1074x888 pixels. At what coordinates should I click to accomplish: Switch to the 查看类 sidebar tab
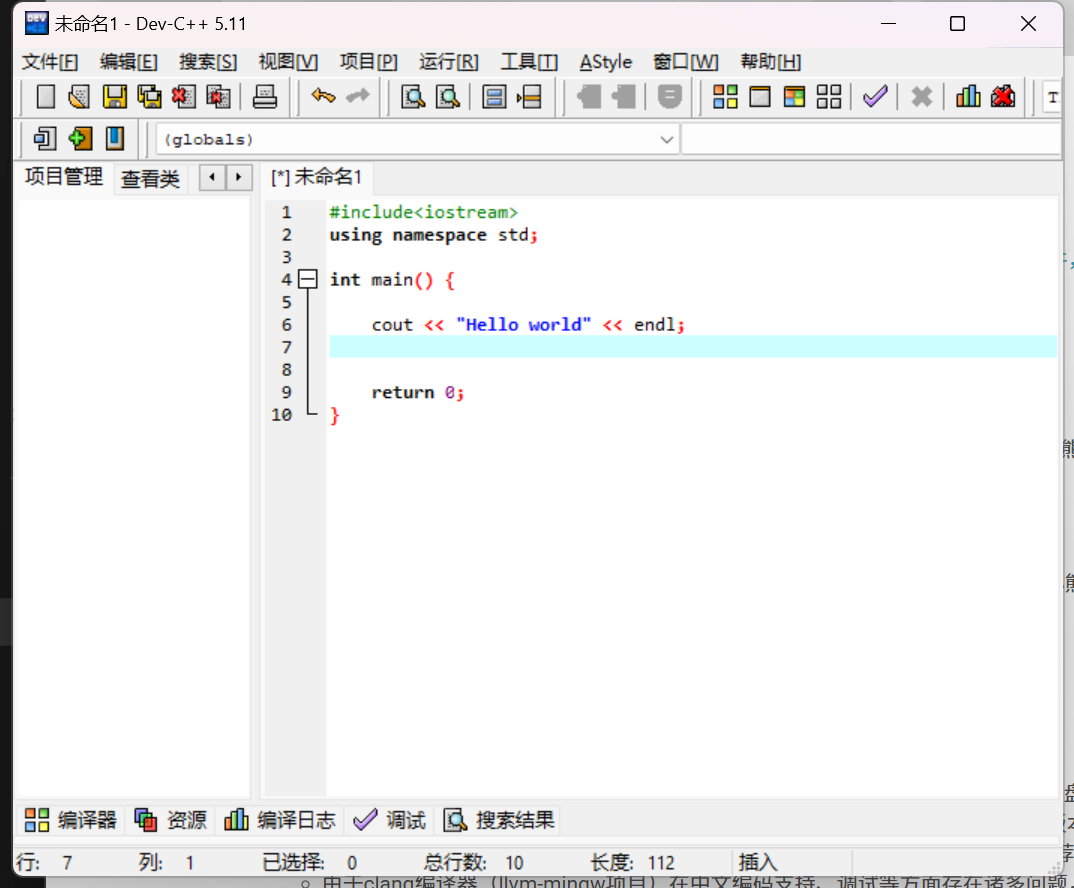click(x=150, y=179)
